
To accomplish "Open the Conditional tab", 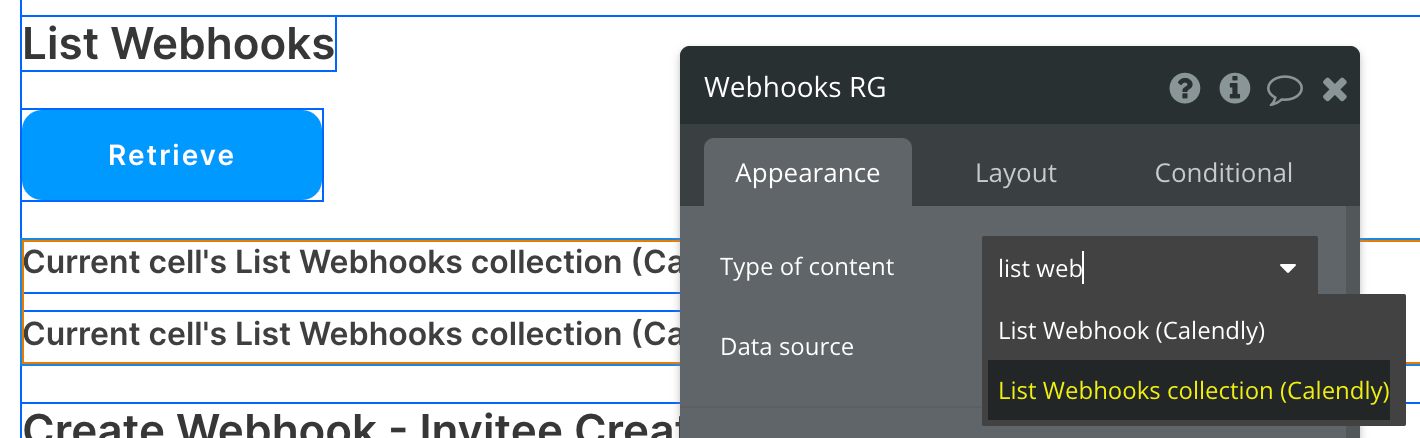I will tap(1224, 173).
